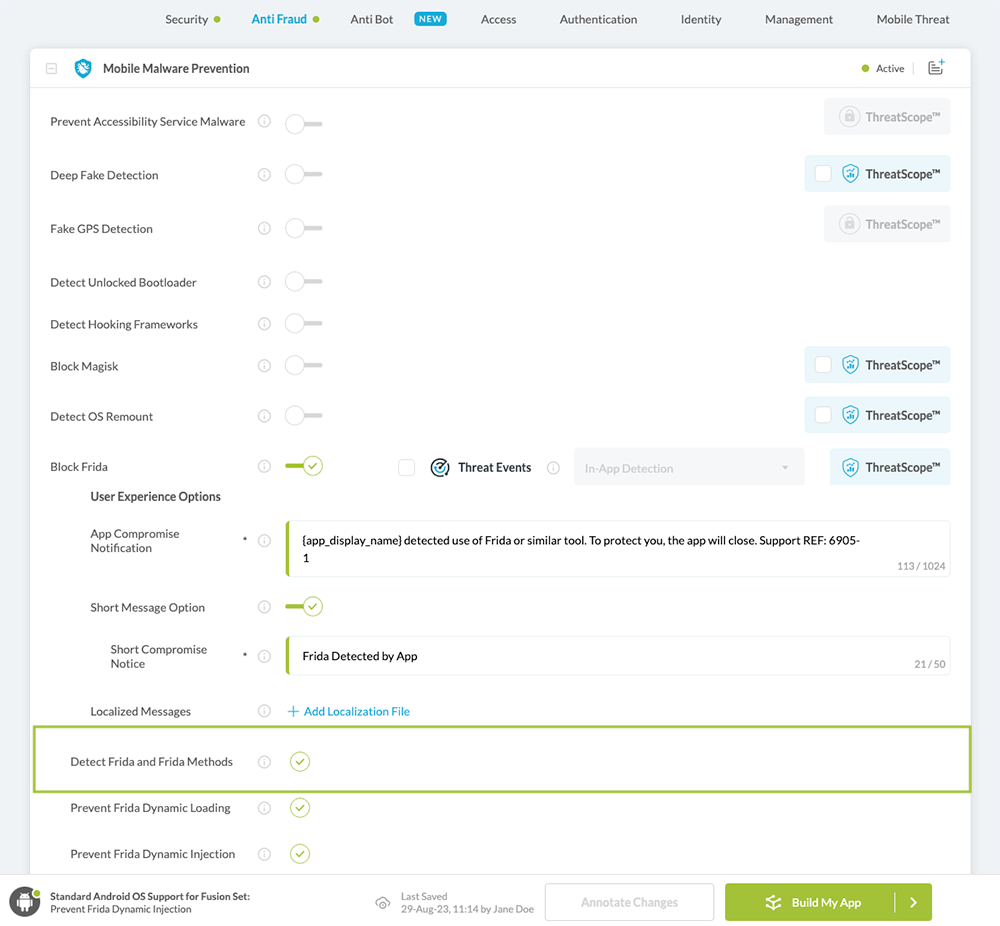Screen dimensions: 1000x926
Task: Open the In-App Detection dropdown
Action: (688, 468)
